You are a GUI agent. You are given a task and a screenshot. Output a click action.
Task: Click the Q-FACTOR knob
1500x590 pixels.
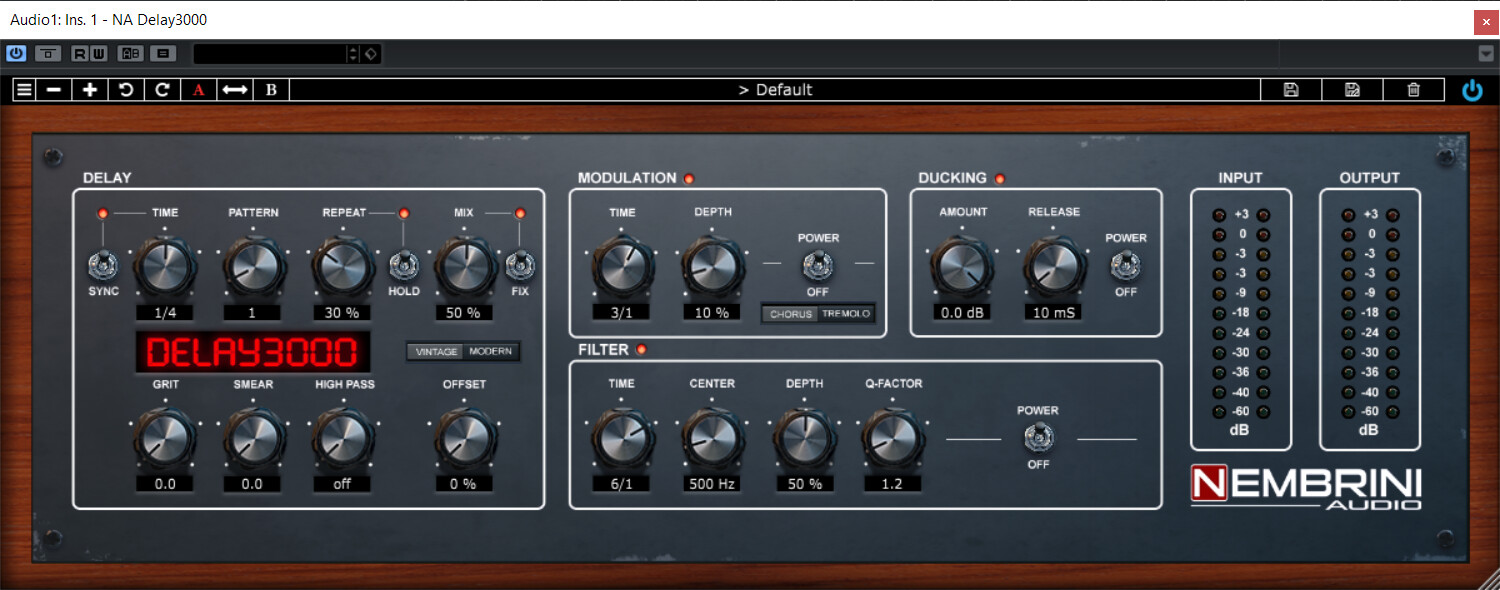892,439
